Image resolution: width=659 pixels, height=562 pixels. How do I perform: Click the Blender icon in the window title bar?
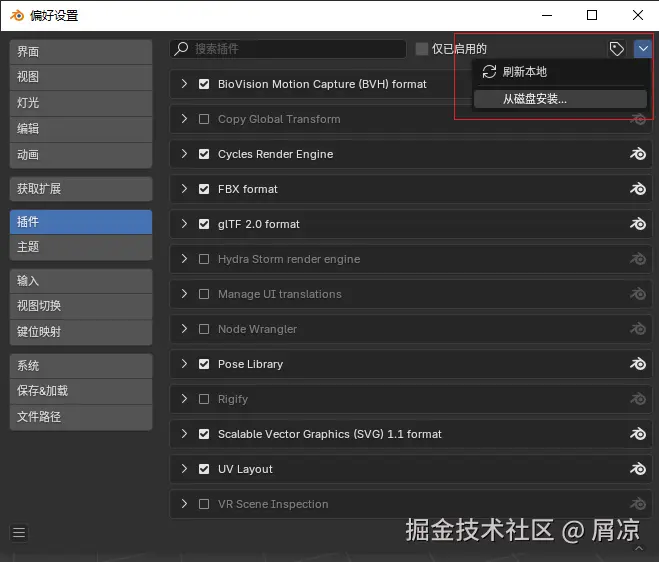click(x=17, y=16)
